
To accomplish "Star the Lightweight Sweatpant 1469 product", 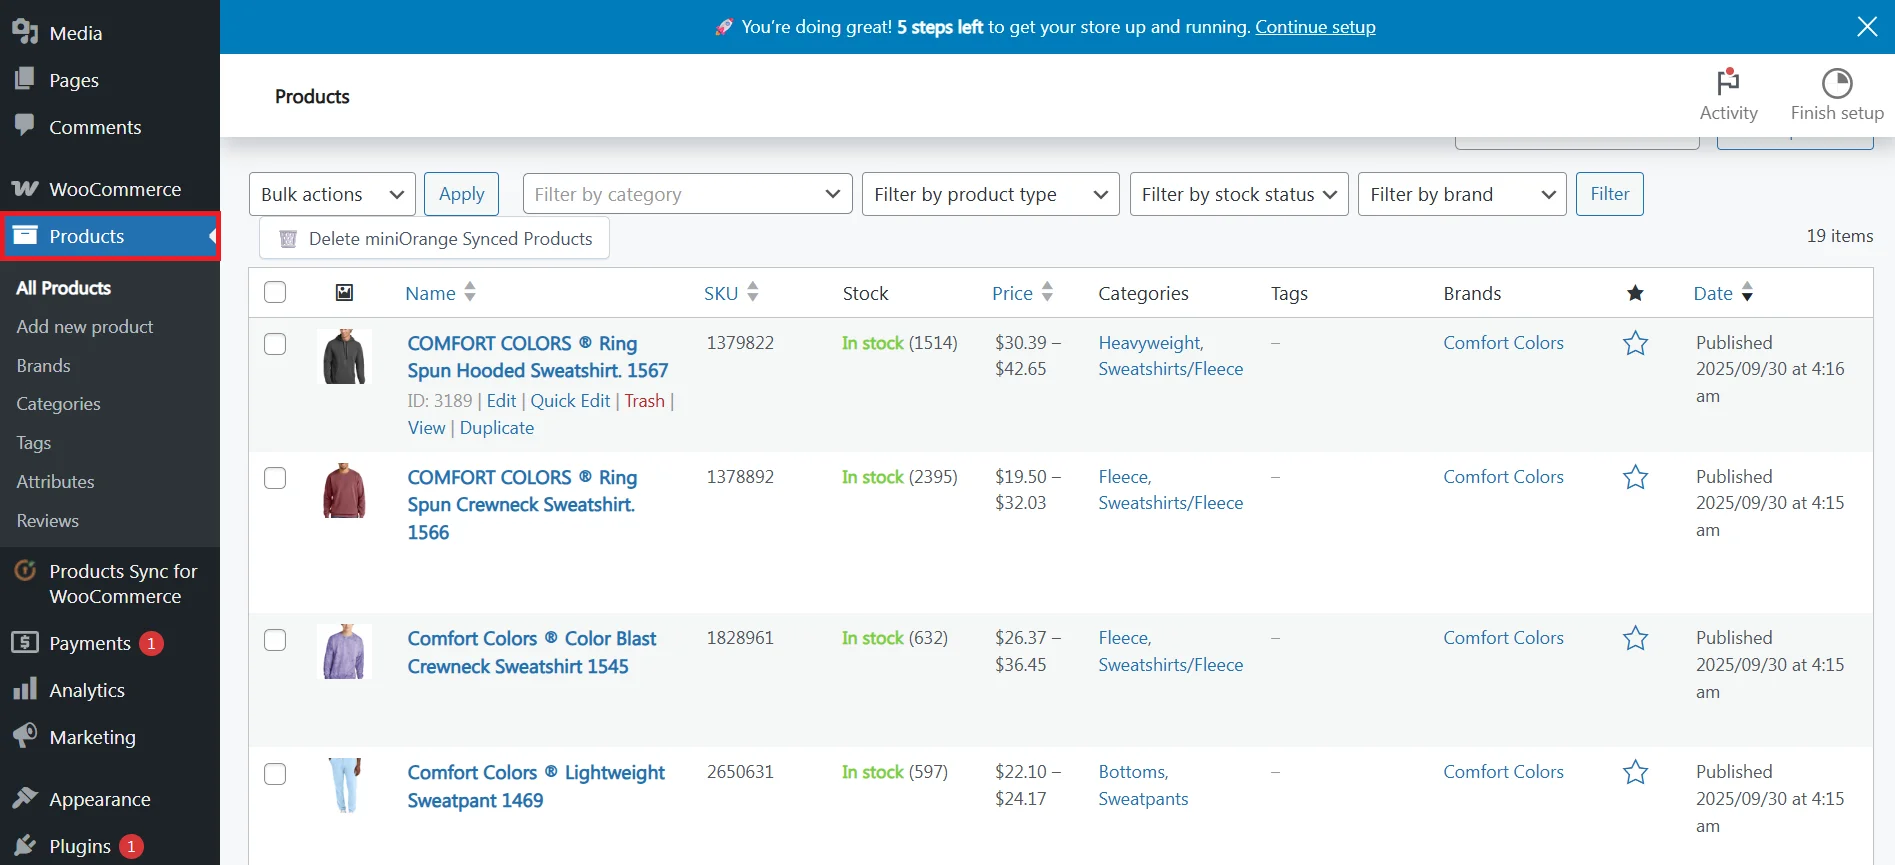I will [1635, 773].
